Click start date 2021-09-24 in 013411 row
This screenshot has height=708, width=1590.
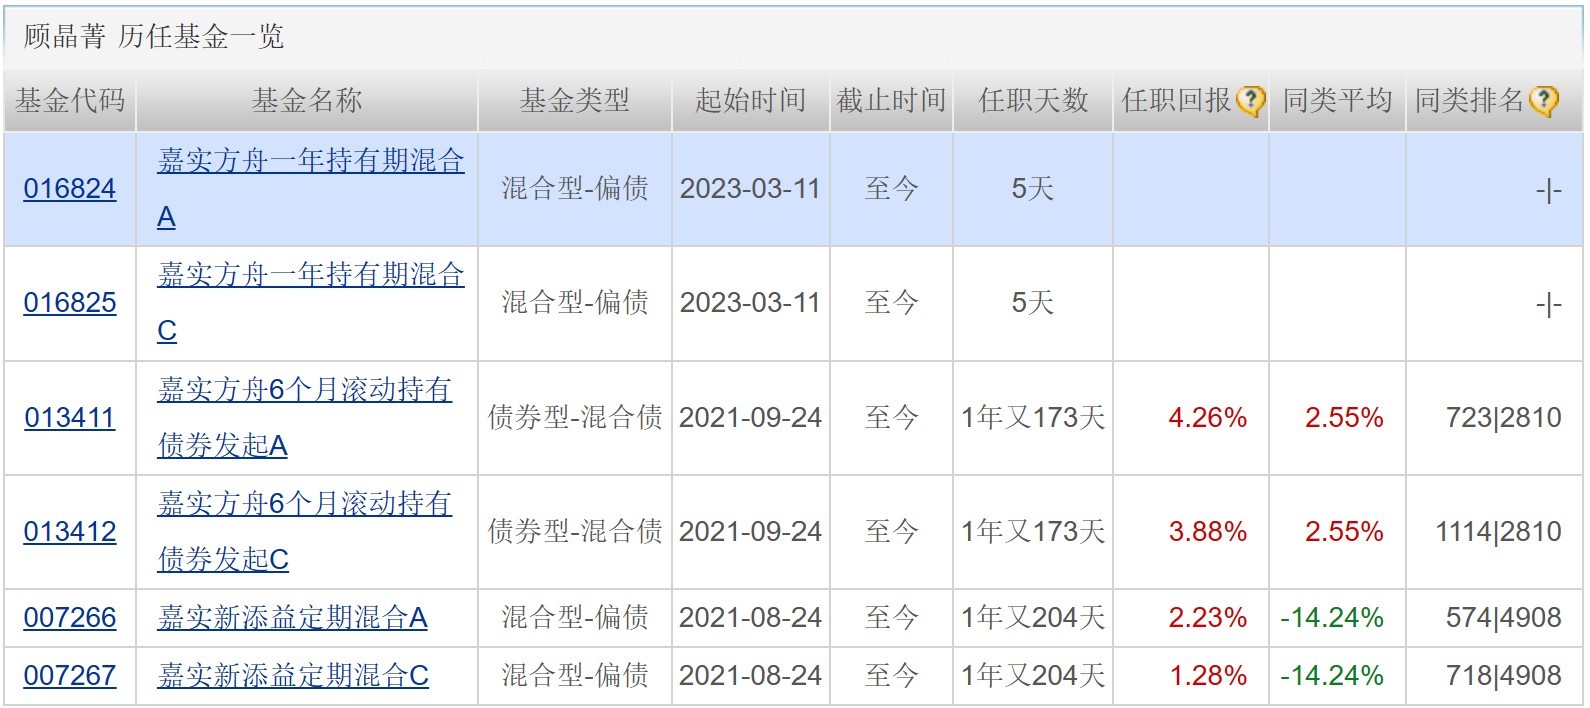(750, 418)
